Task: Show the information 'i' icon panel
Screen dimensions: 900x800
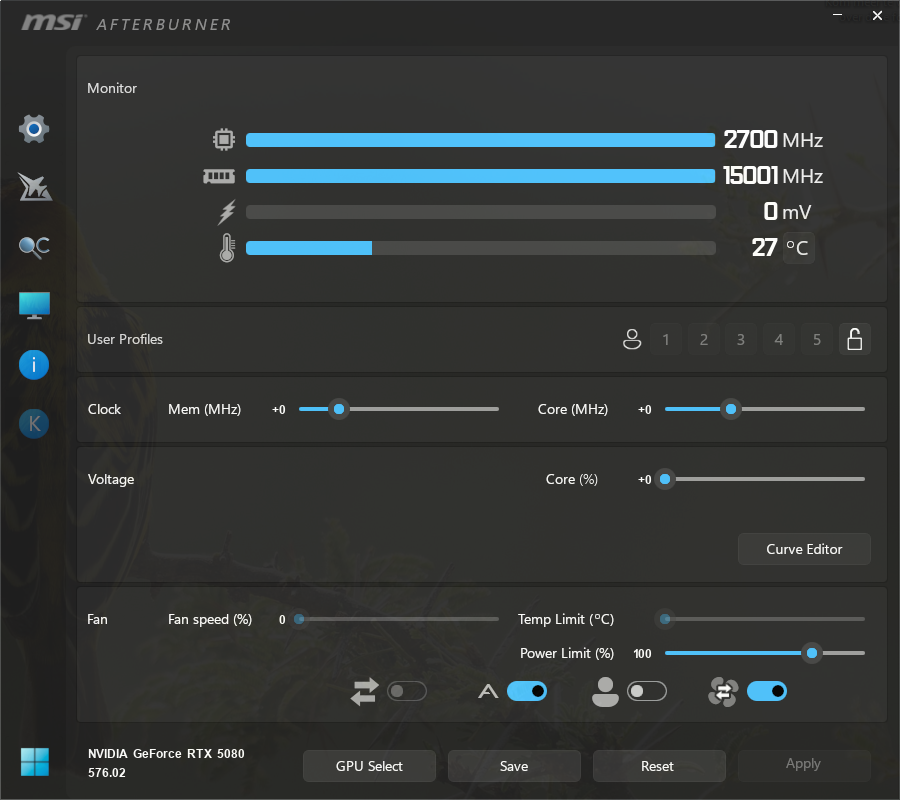Action: tap(34, 365)
